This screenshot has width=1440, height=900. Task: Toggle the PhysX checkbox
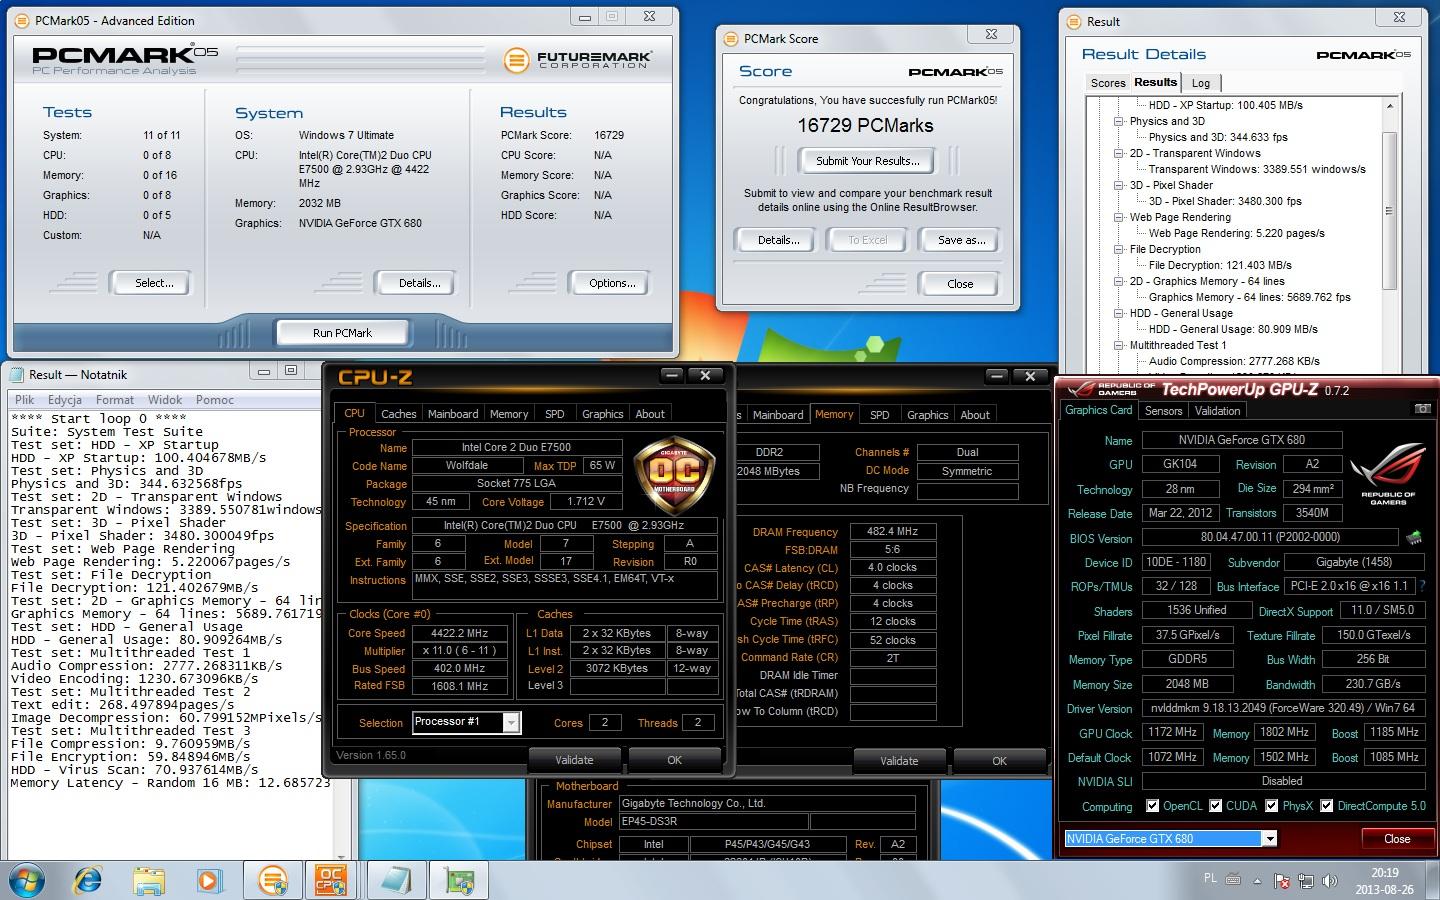[1272, 806]
